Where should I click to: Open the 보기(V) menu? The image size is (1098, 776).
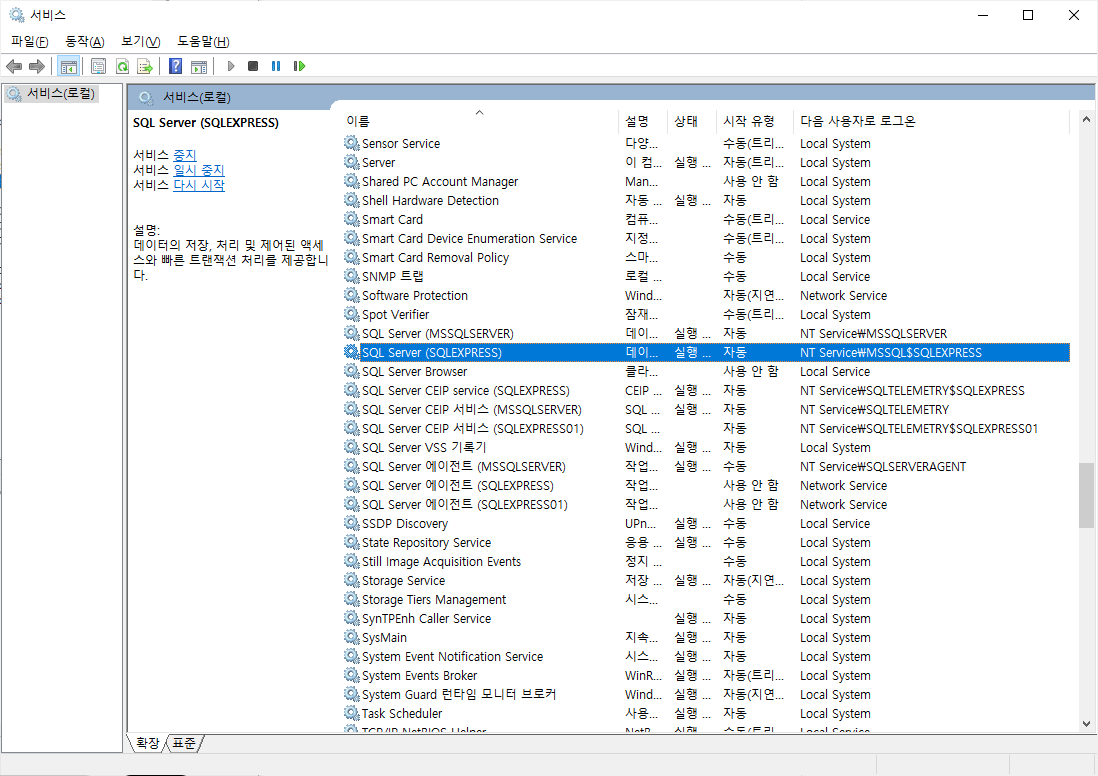[x=140, y=41]
